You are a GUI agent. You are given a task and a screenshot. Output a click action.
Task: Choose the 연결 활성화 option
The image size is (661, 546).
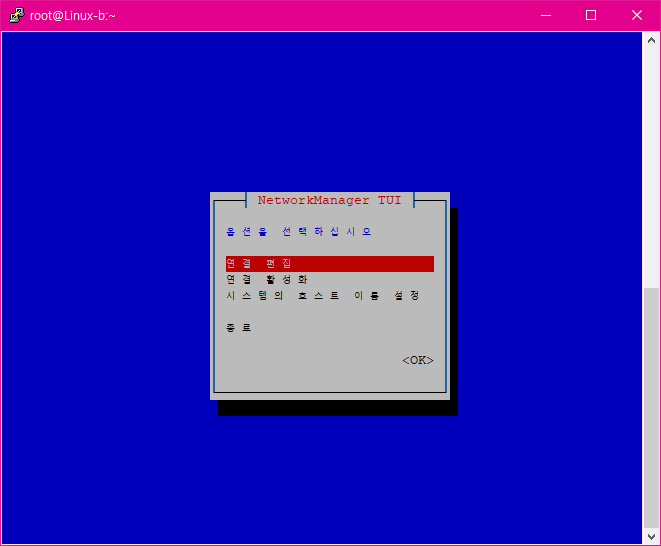pyautogui.click(x=267, y=280)
